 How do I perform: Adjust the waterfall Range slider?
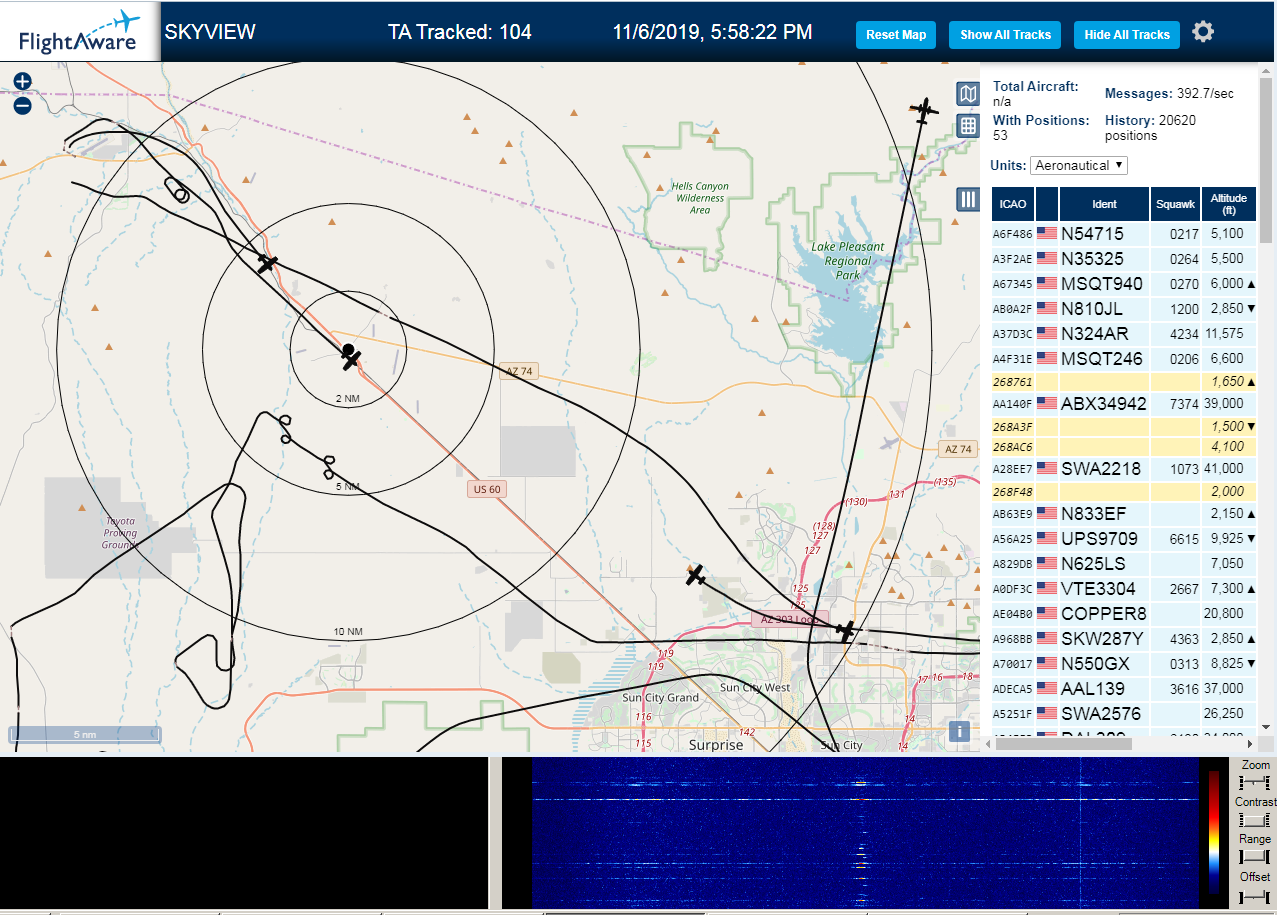(1255, 857)
